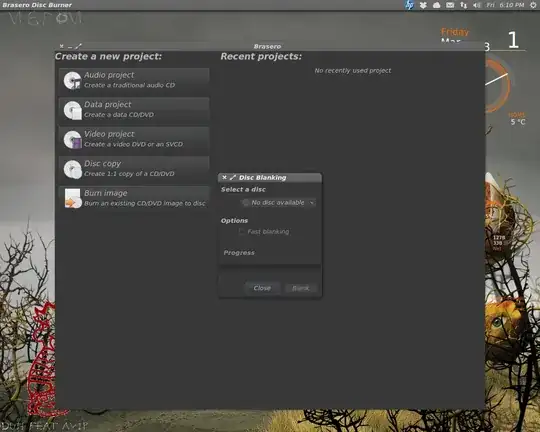Click the HP tray icon
The image size is (540, 432).
click(409, 5)
